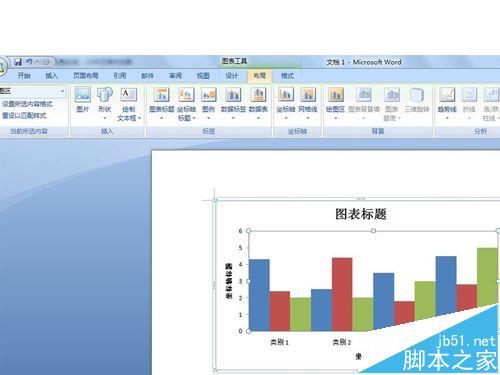The image size is (500, 375).
Task: Open the 数据表 data table menu
Action: (x=258, y=103)
